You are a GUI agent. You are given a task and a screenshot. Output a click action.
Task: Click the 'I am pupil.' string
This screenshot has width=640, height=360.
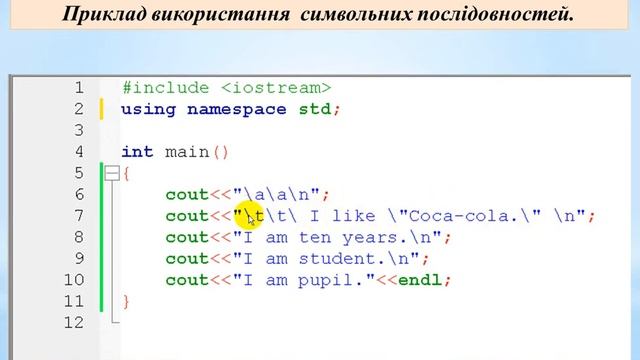click(304, 280)
